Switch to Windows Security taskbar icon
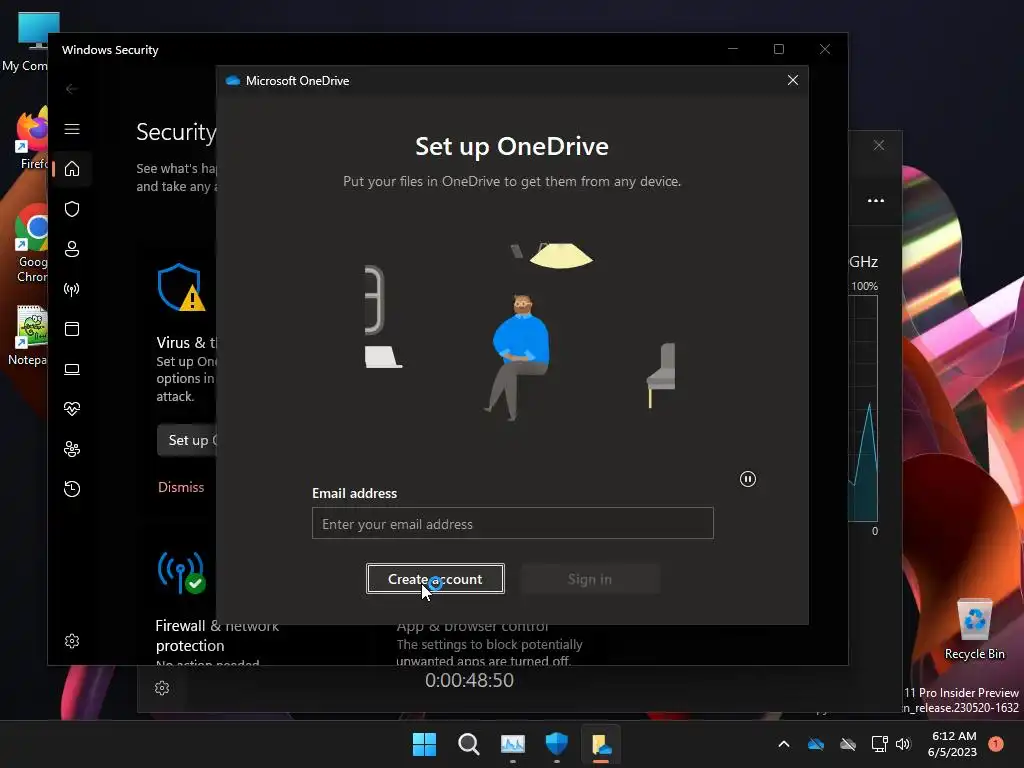The width and height of the screenshot is (1024, 768). click(556, 744)
